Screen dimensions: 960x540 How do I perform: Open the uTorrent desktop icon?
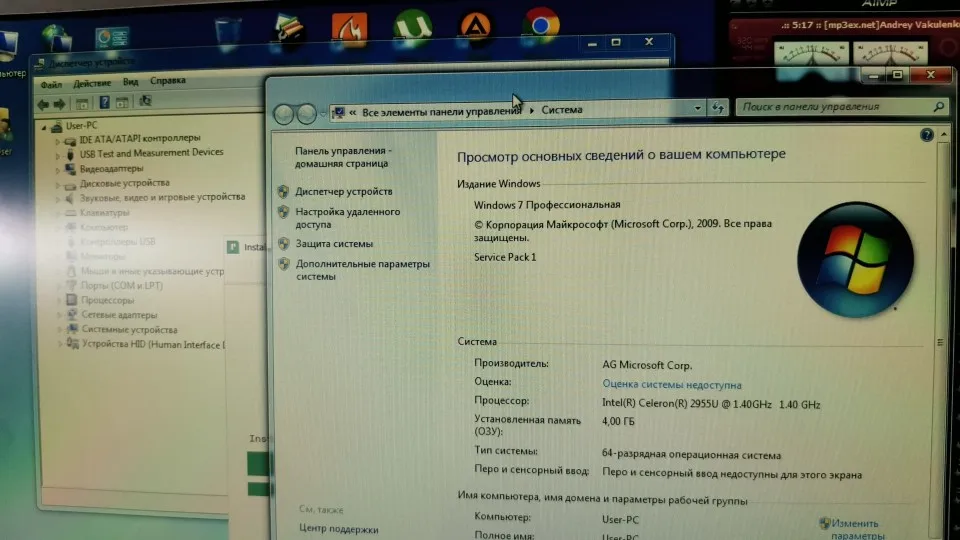pos(413,28)
